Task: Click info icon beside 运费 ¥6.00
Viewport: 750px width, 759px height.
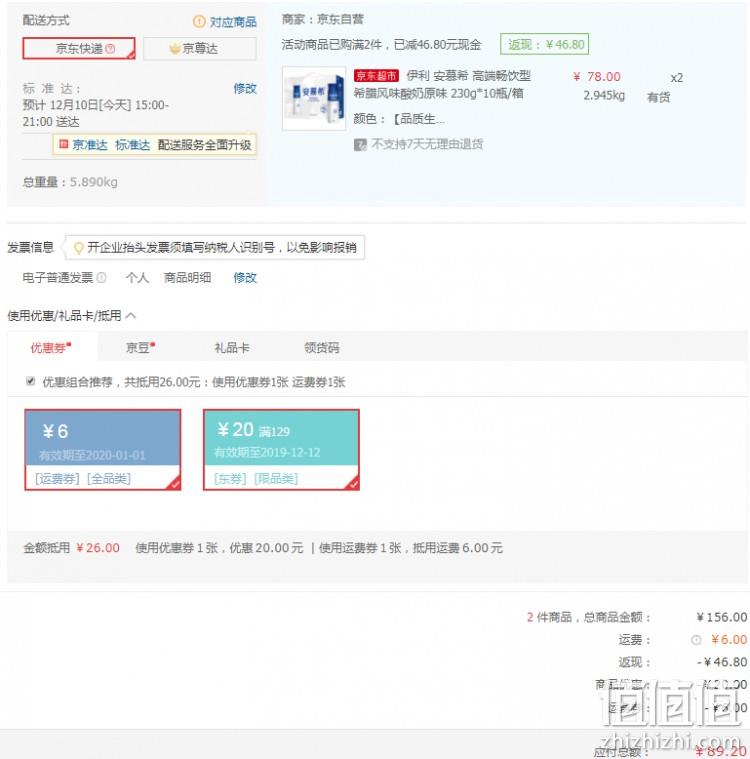Action: pos(696,640)
